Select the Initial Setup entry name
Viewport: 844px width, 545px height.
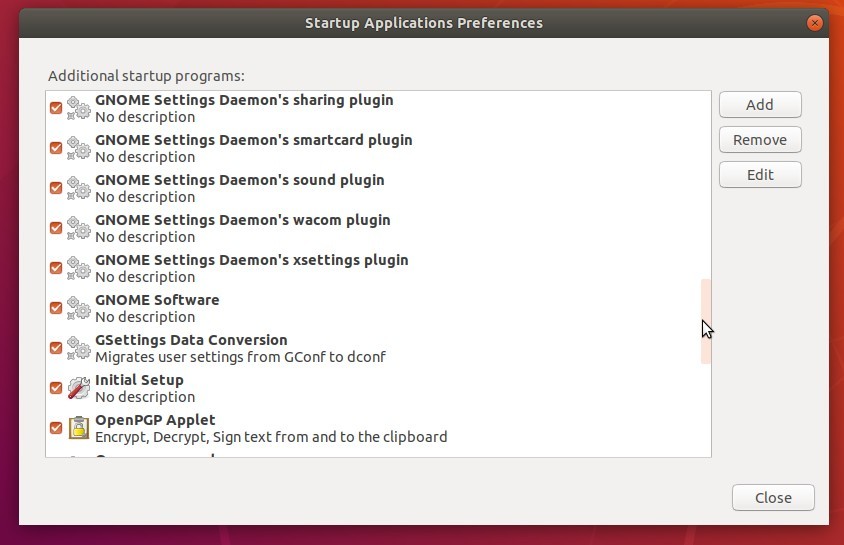pos(139,380)
